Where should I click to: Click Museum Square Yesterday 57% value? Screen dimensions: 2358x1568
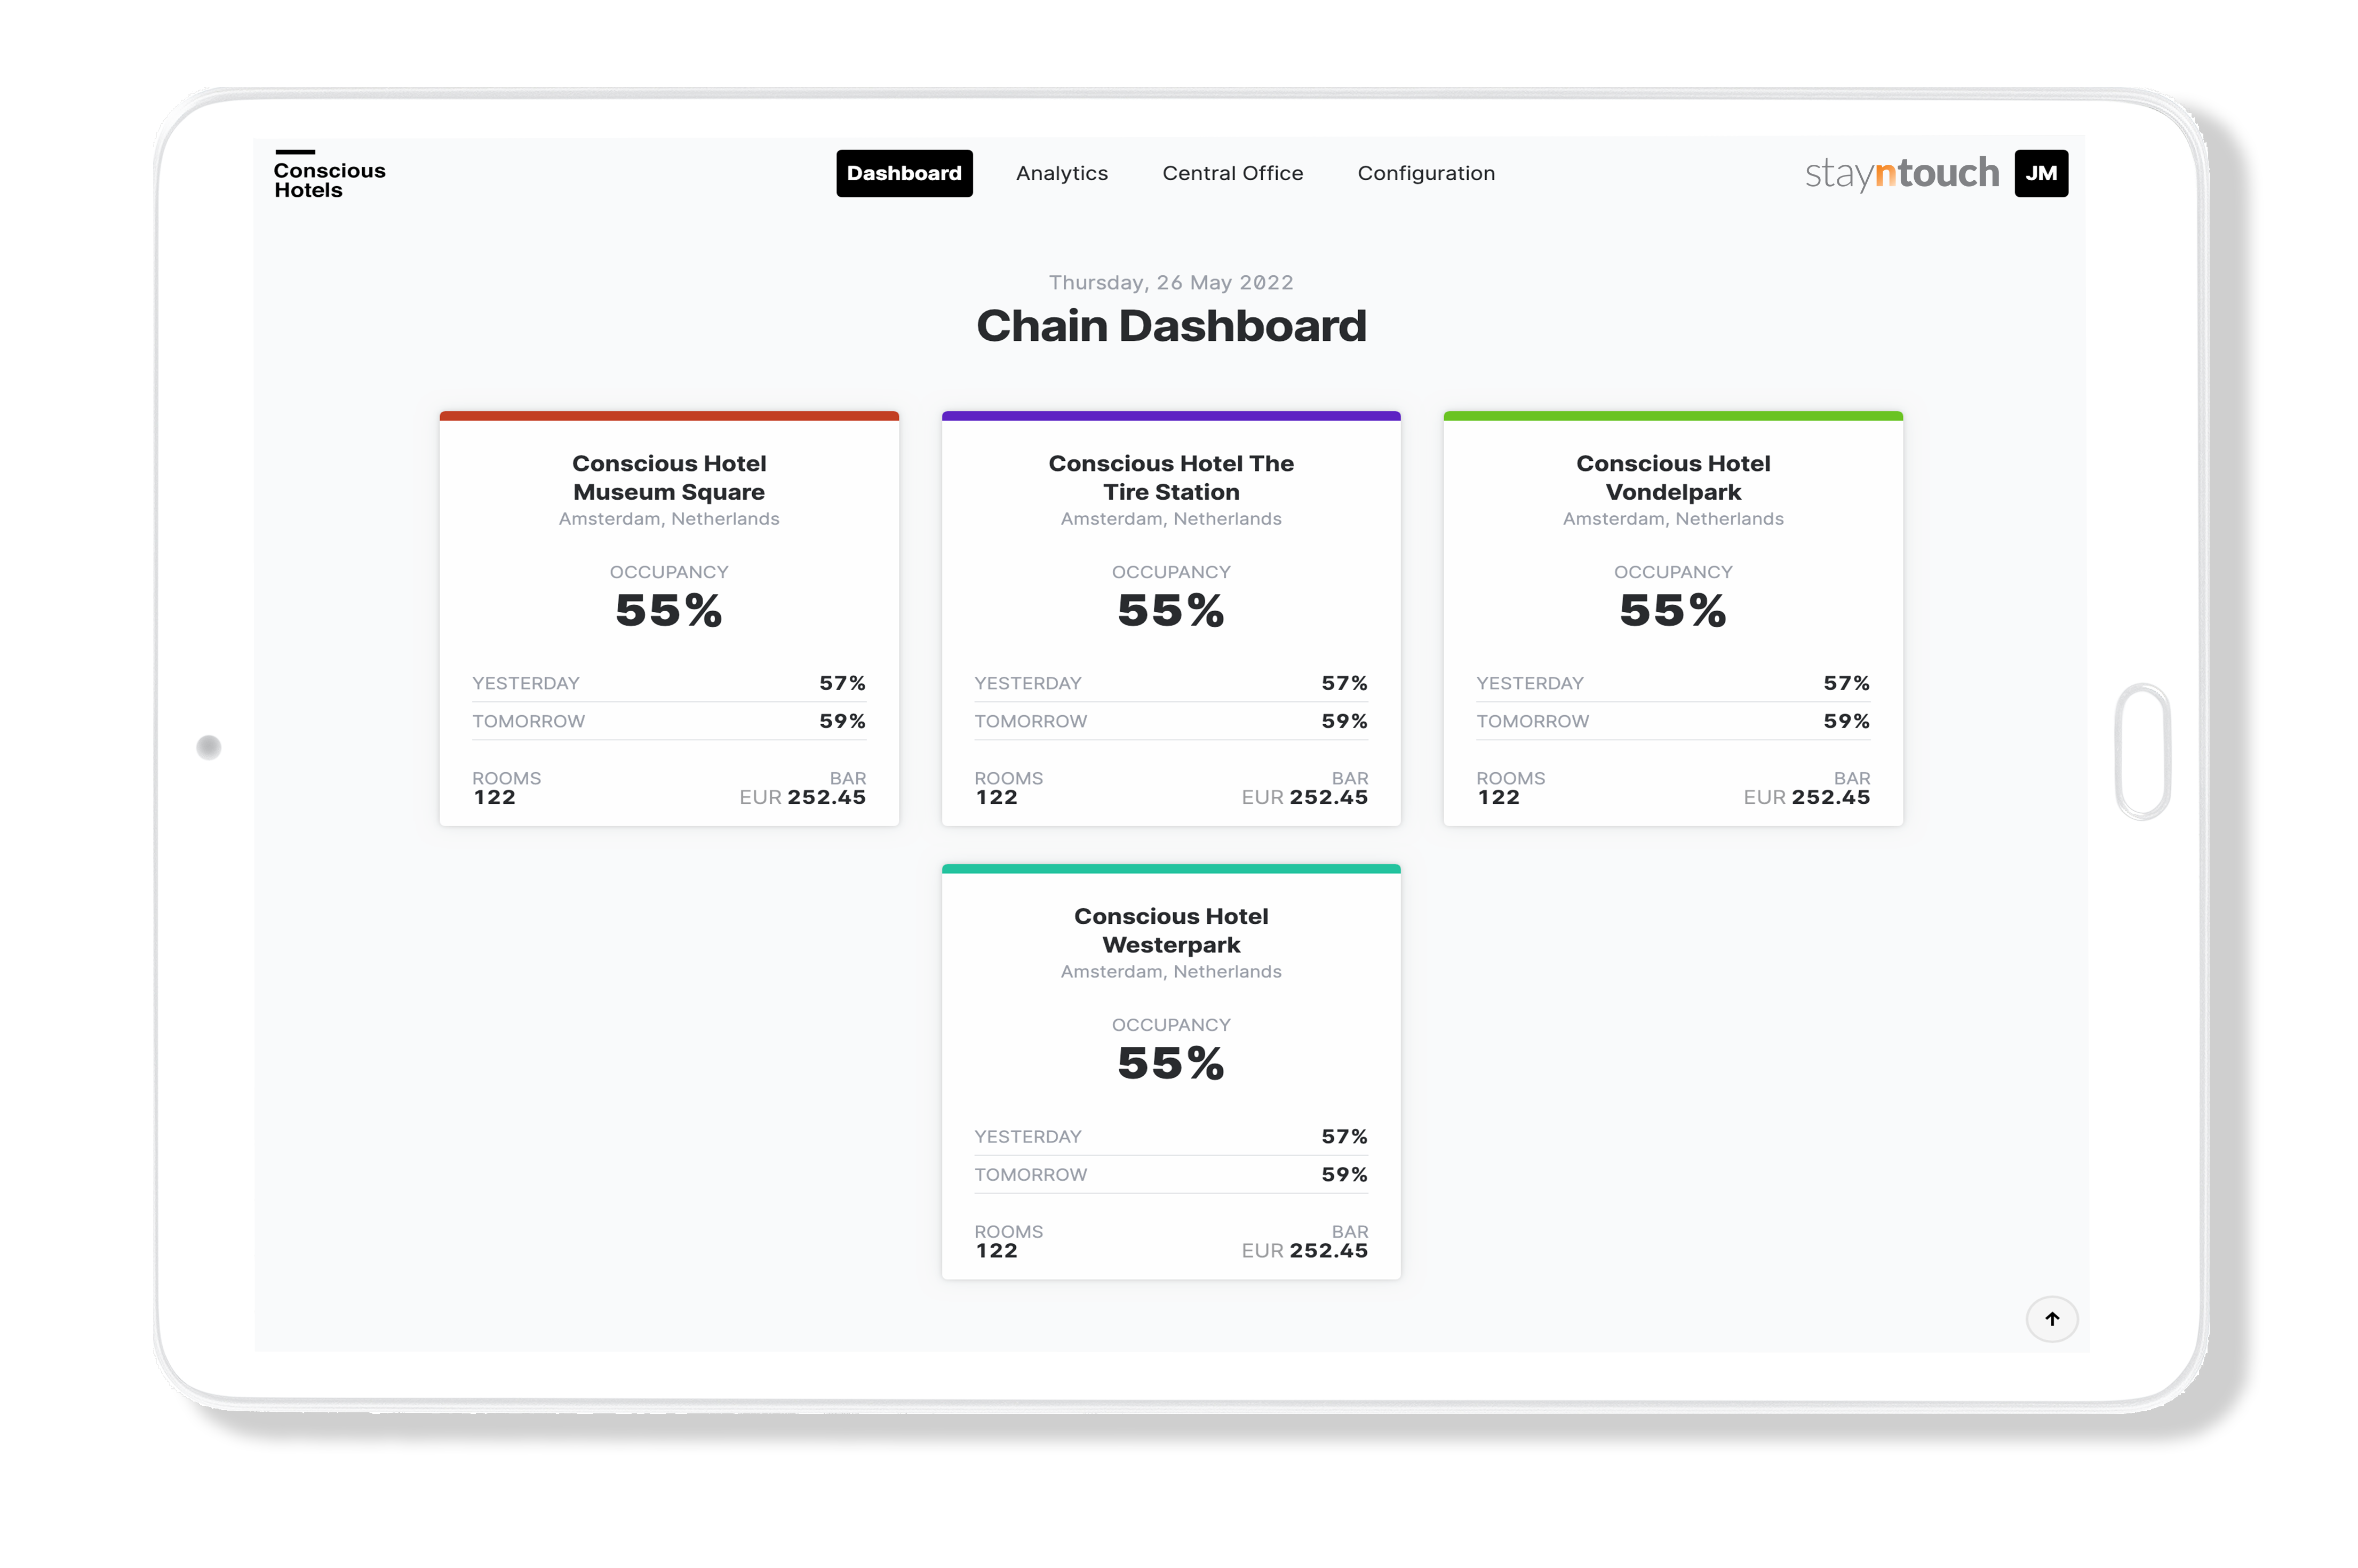point(842,683)
